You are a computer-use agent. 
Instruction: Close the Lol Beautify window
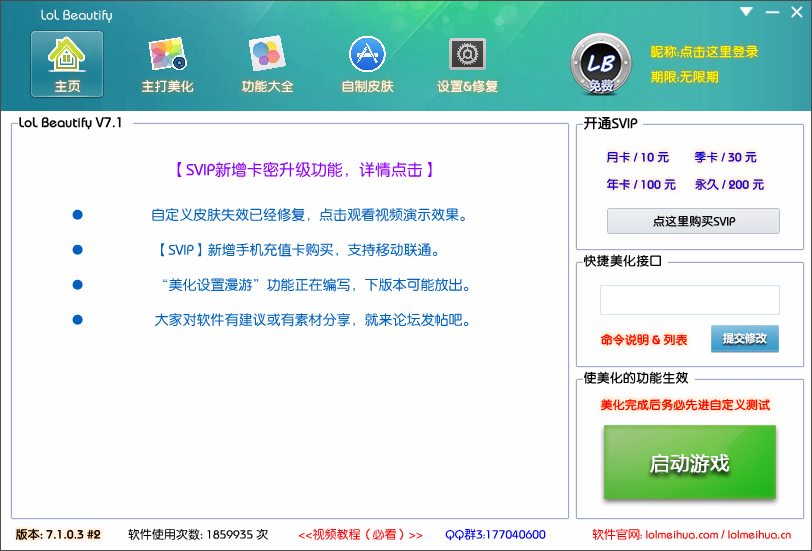click(x=797, y=12)
